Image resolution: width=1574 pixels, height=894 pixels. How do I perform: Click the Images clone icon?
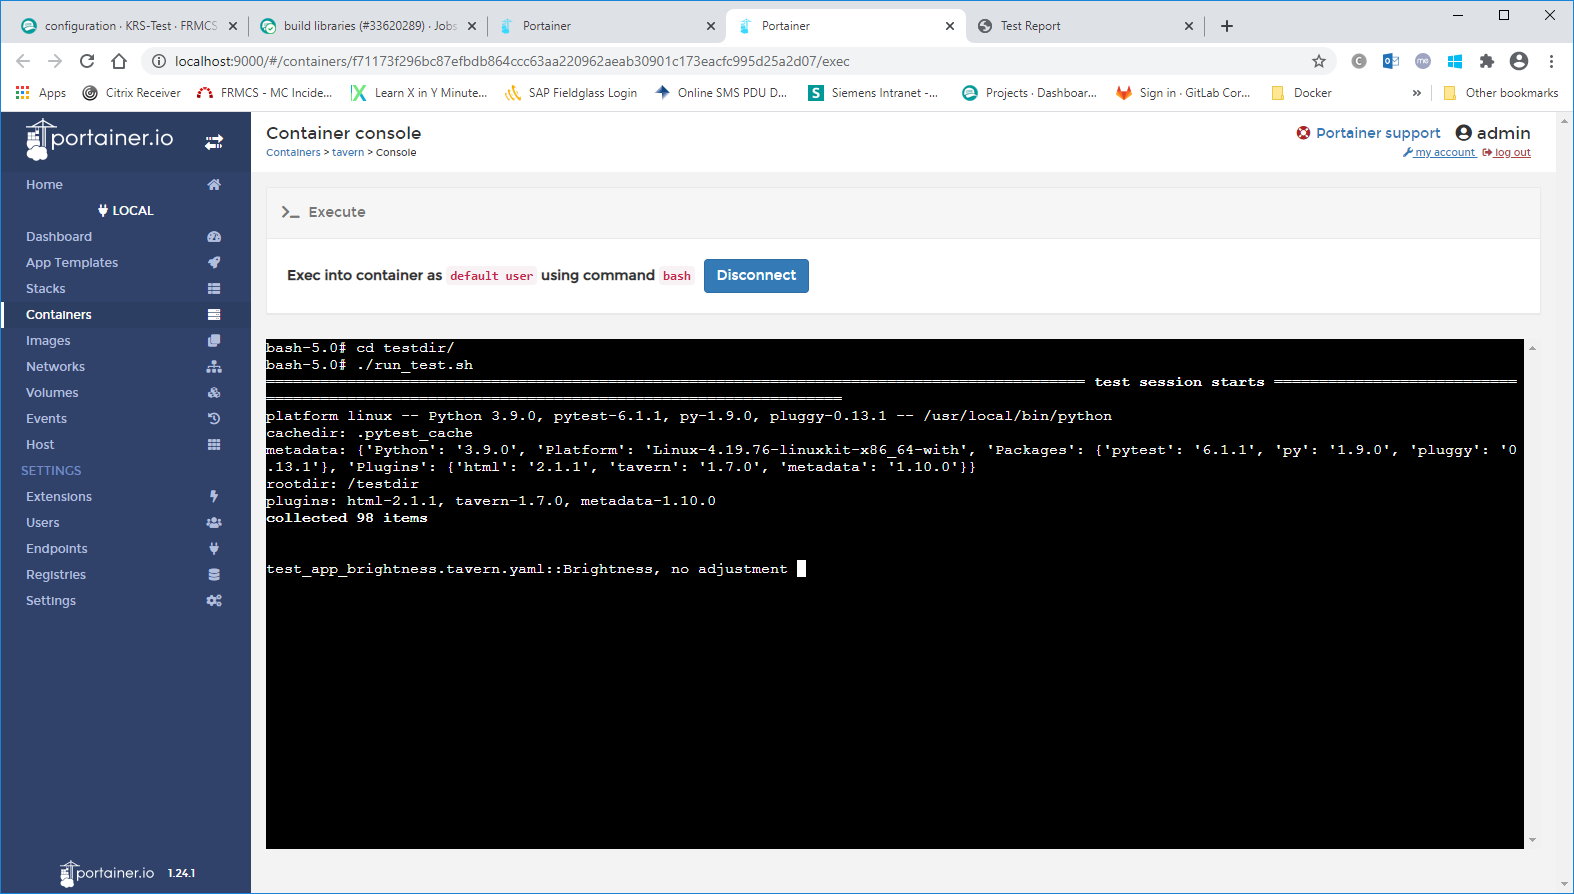(x=214, y=341)
